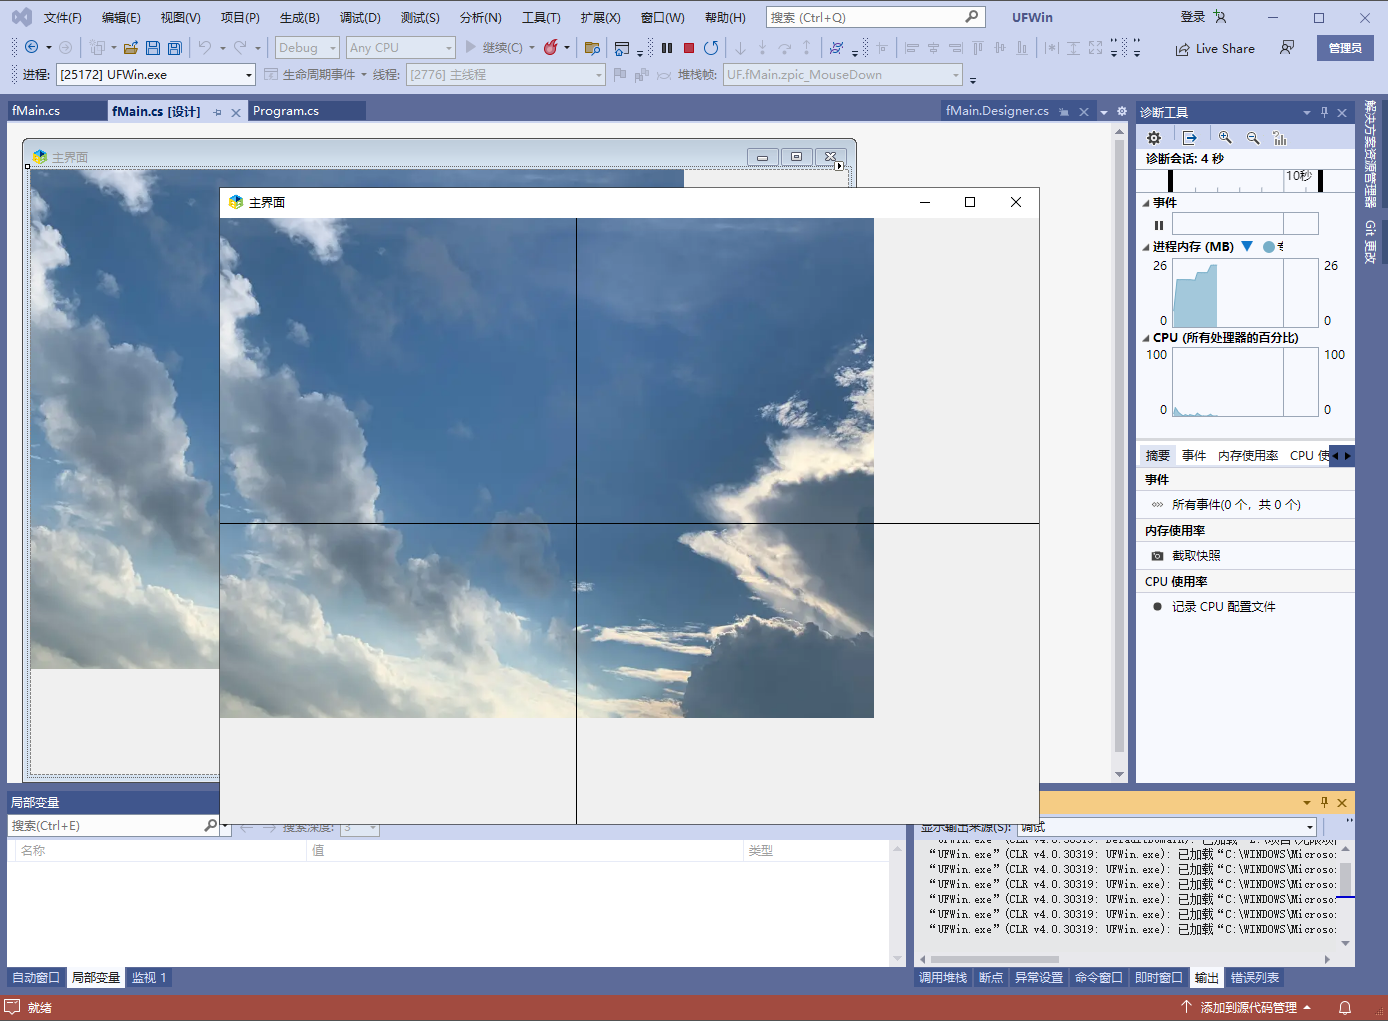Open the Debug configuration dropdown
Screen dimensions: 1388x1021
coord(307,47)
